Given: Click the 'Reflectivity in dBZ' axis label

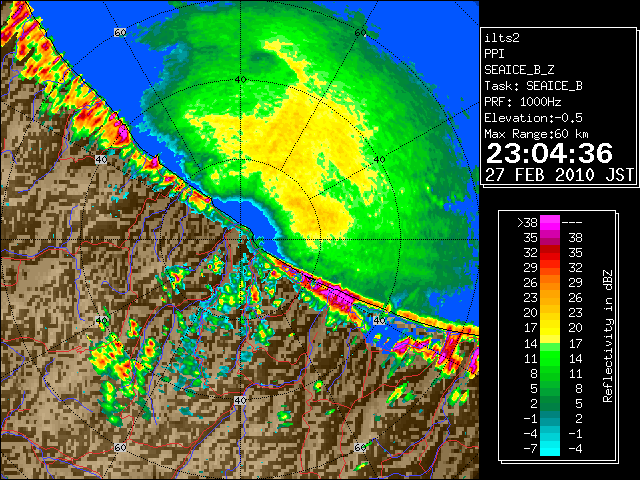Looking at the screenshot, I should point(608,336).
